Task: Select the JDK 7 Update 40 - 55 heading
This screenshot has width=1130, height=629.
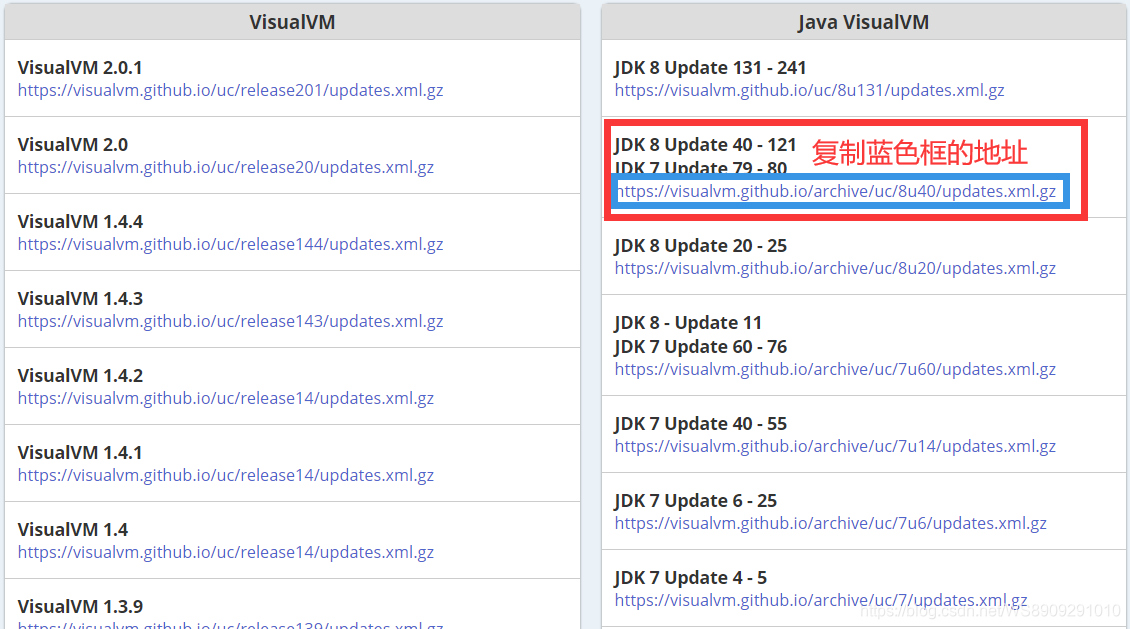Action: [700, 424]
